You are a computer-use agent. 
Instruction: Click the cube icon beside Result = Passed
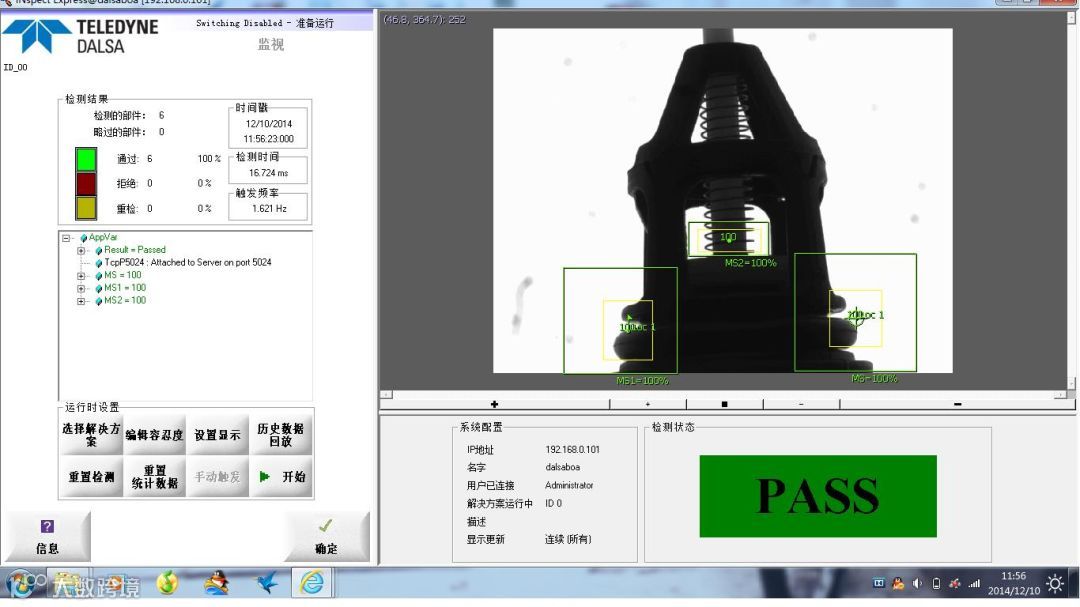(x=98, y=250)
